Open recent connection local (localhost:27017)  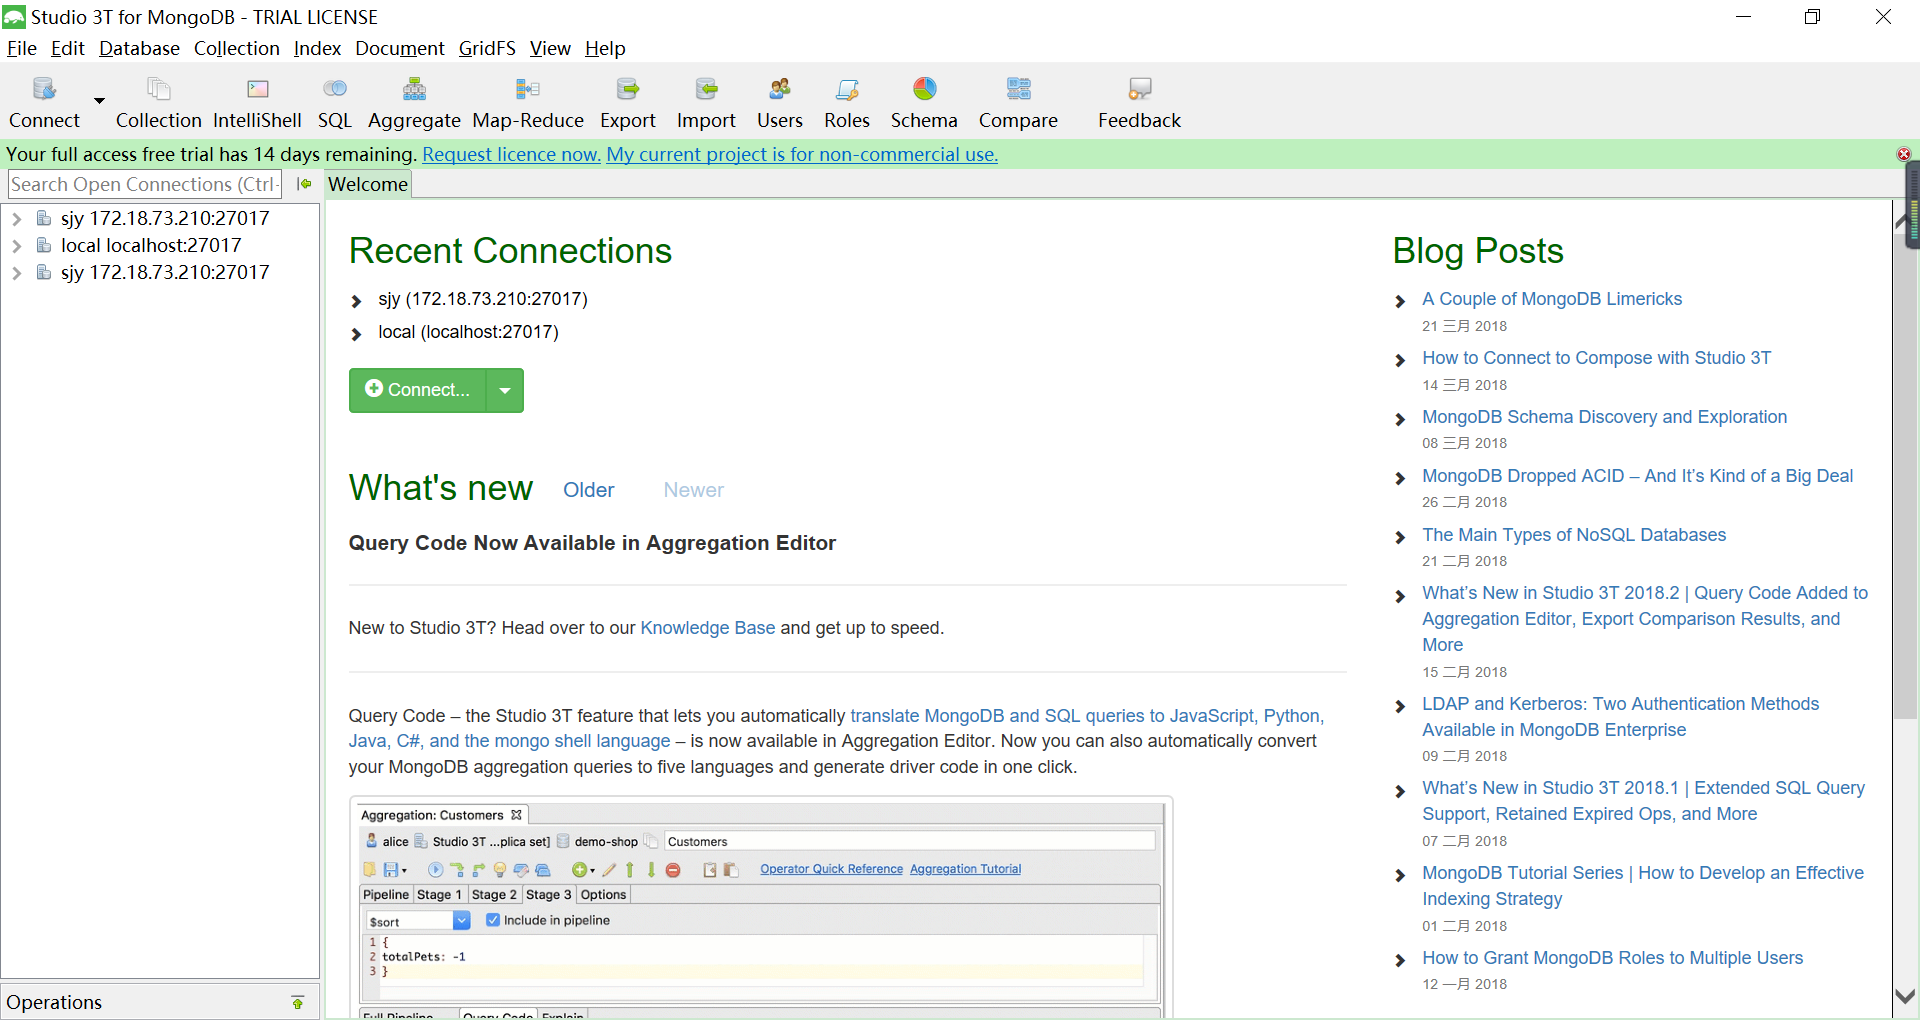tap(468, 332)
